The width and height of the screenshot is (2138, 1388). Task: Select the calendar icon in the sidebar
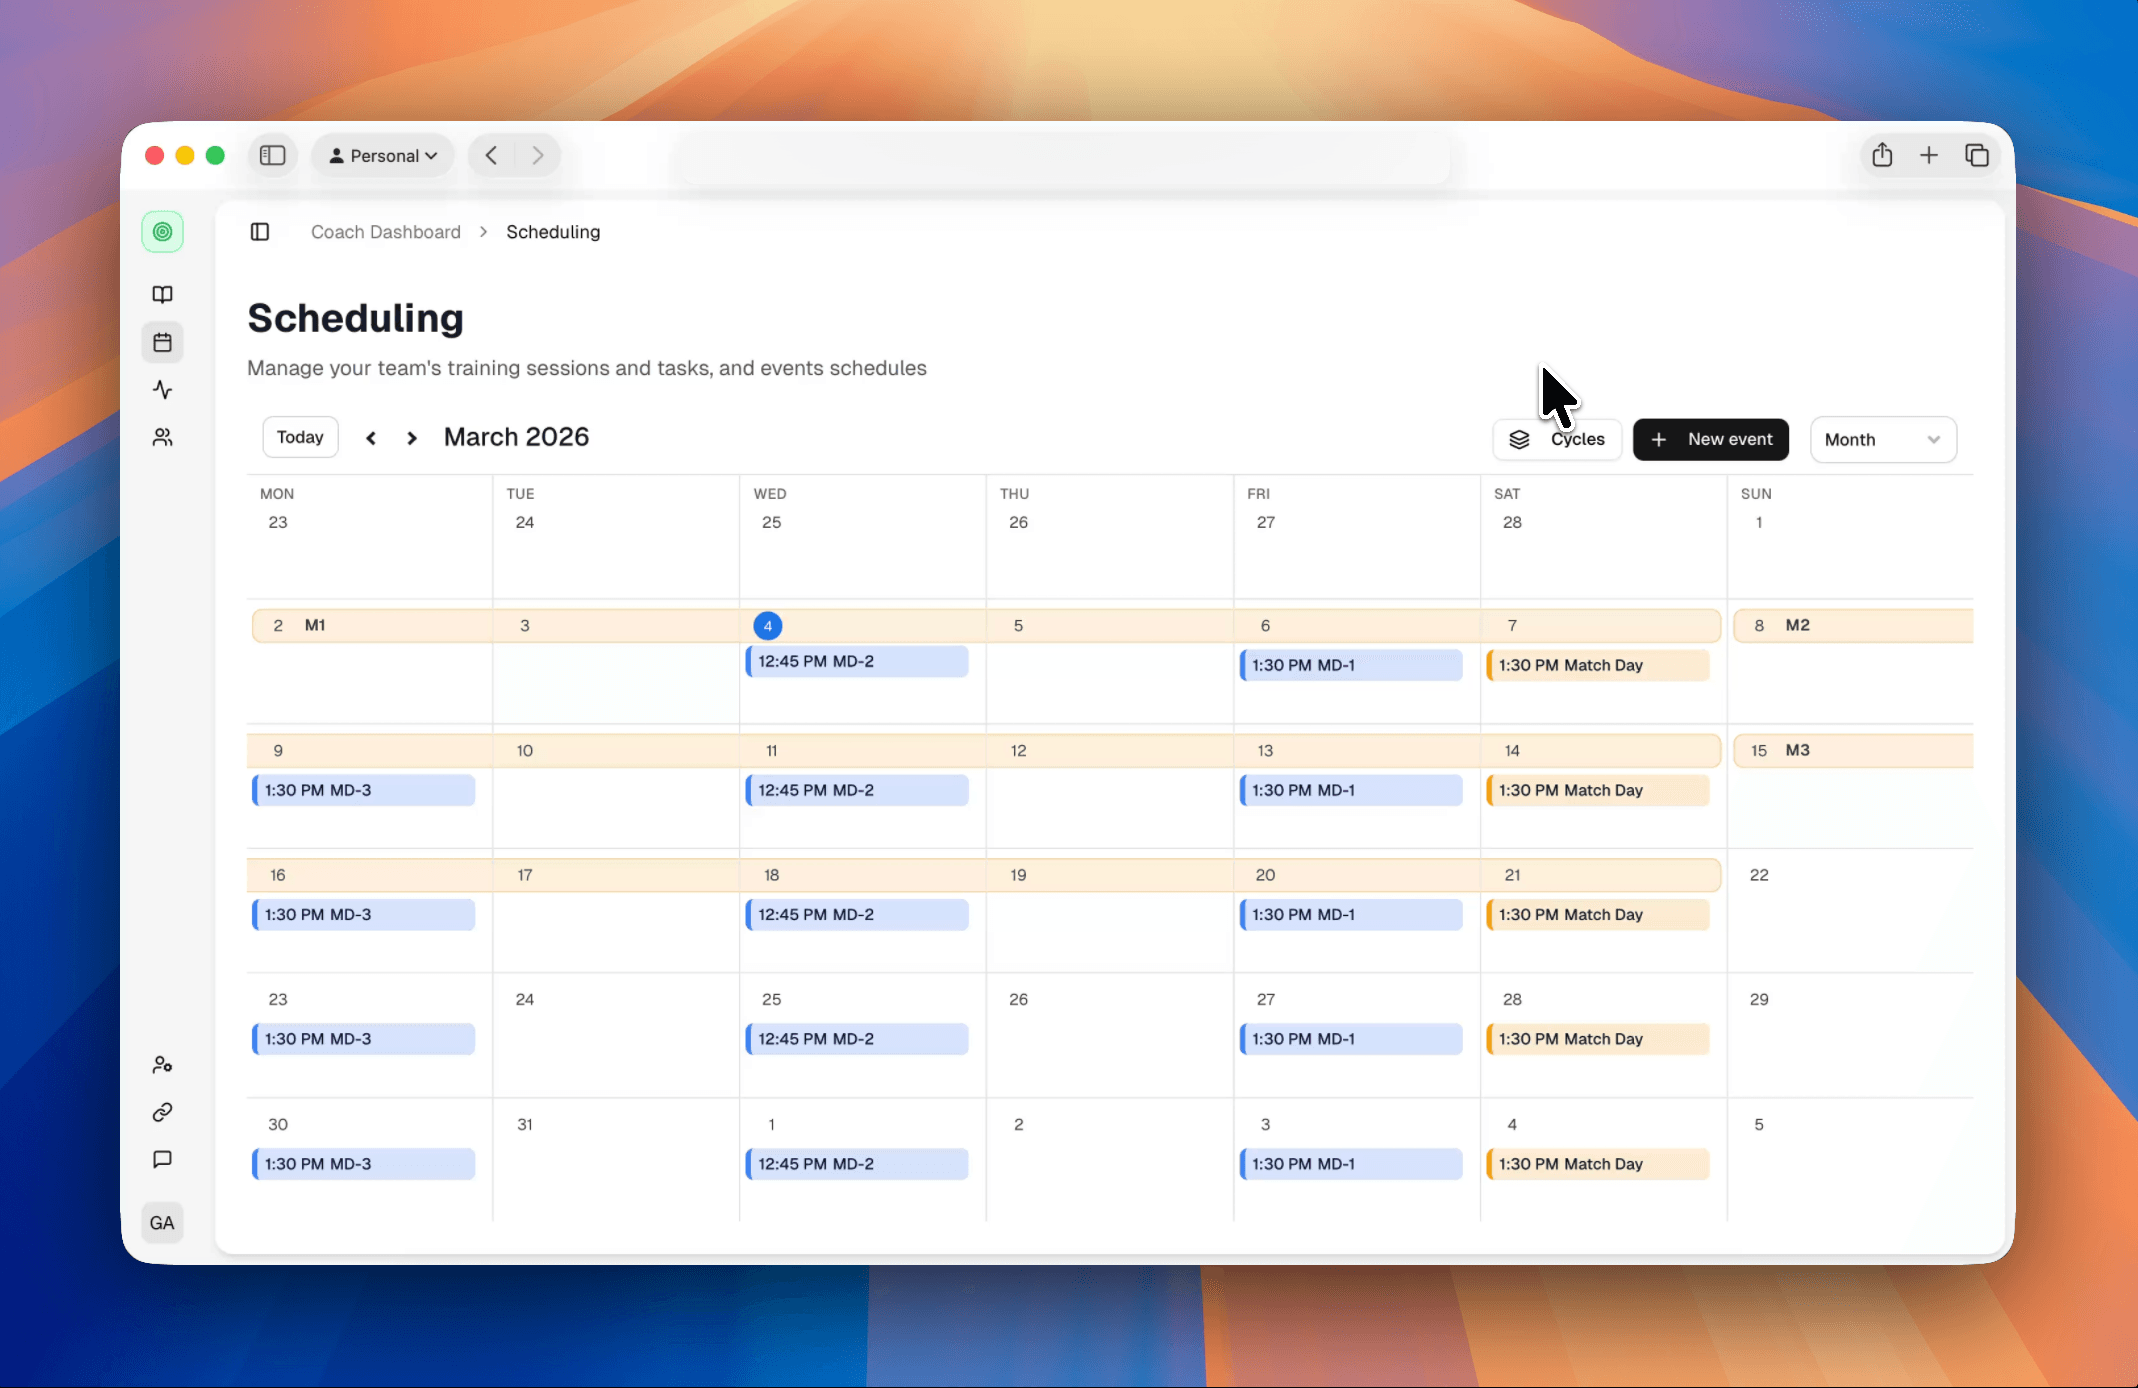(162, 341)
